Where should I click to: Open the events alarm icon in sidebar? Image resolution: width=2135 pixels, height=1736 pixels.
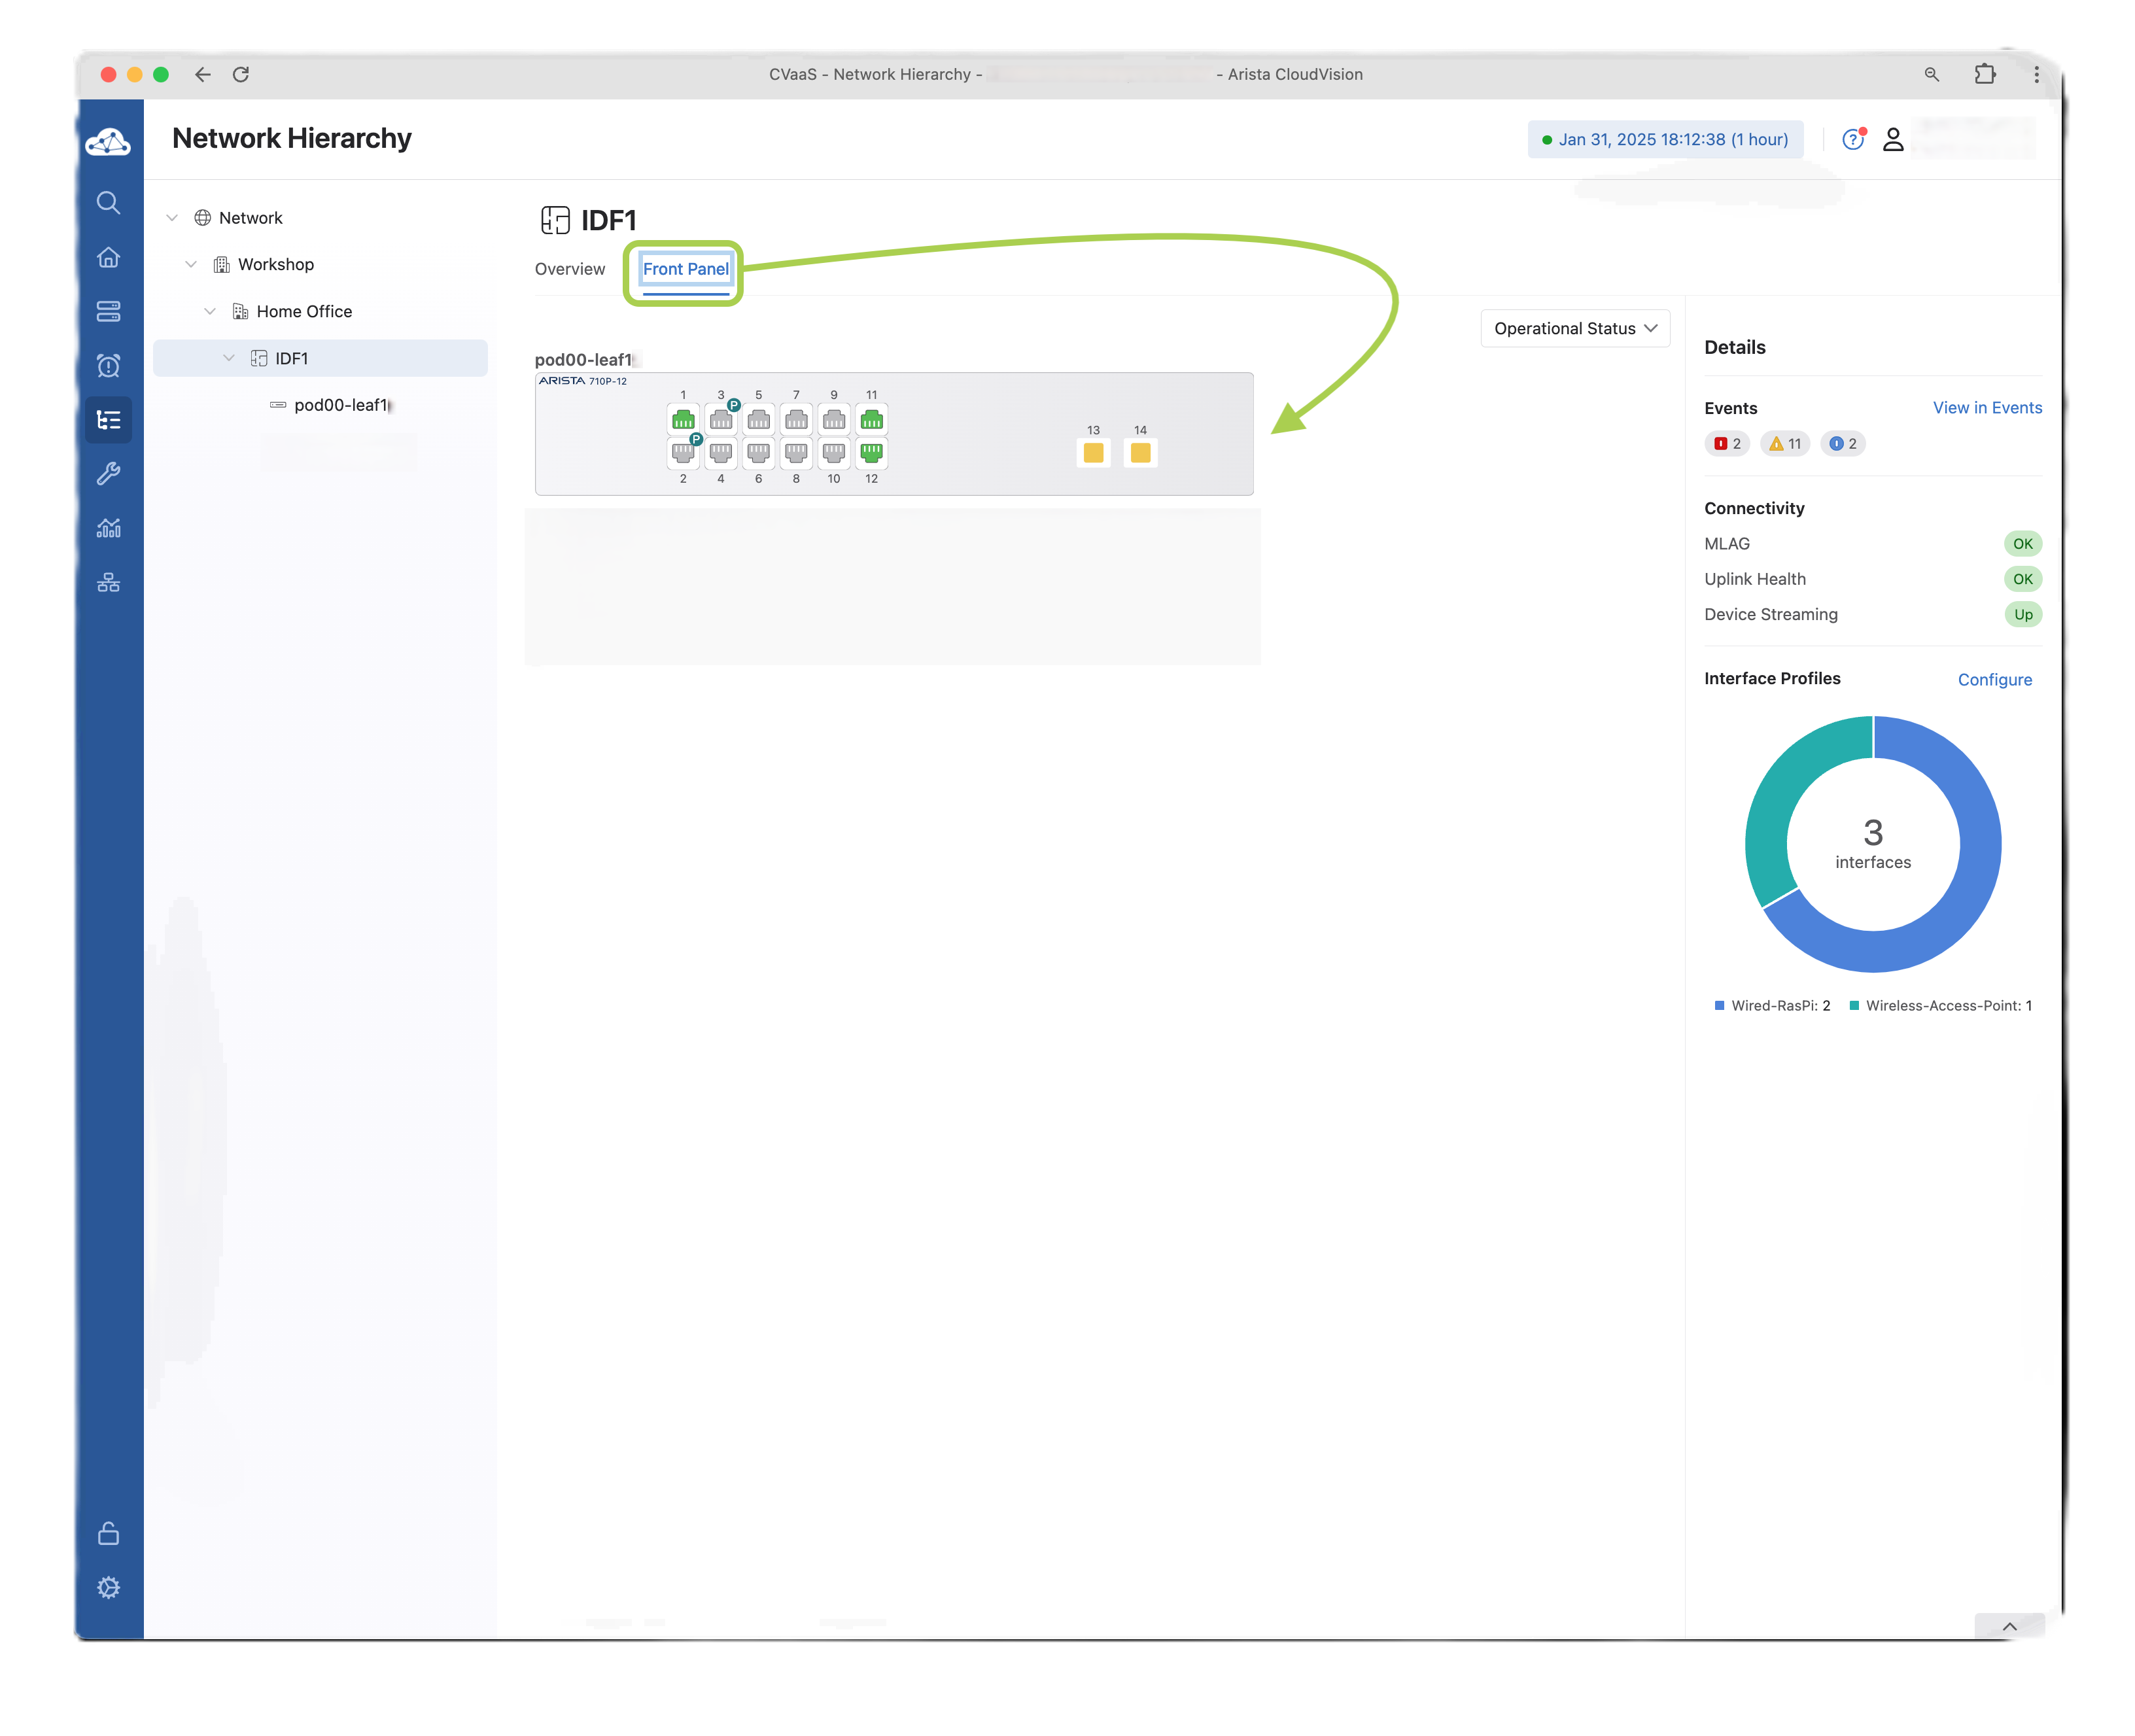pos(108,365)
